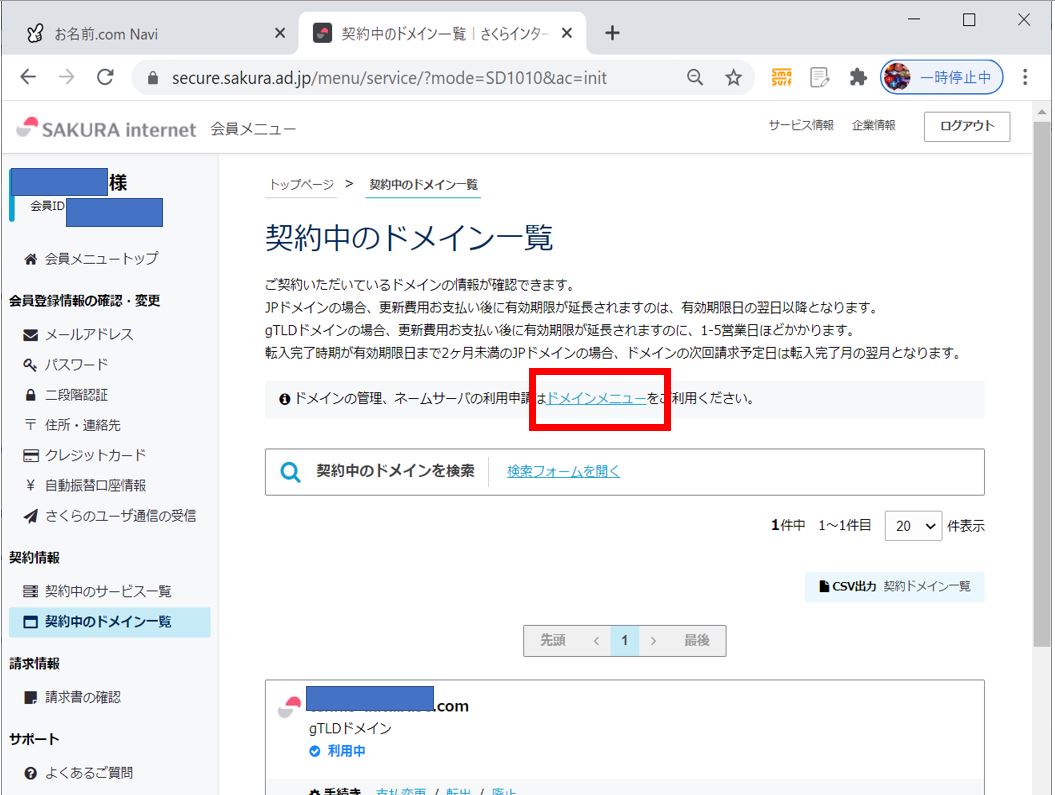Open 二段階認証 in sidebar
1055x795 pixels.
coord(76,395)
